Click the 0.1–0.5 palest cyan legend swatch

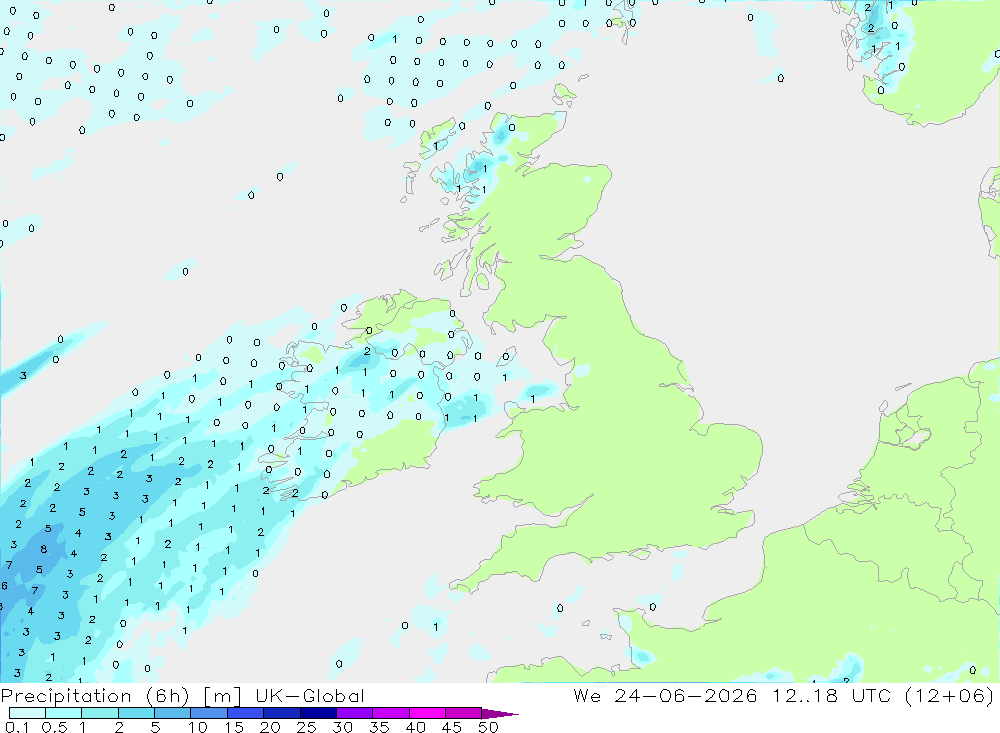(x=27, y=713)
